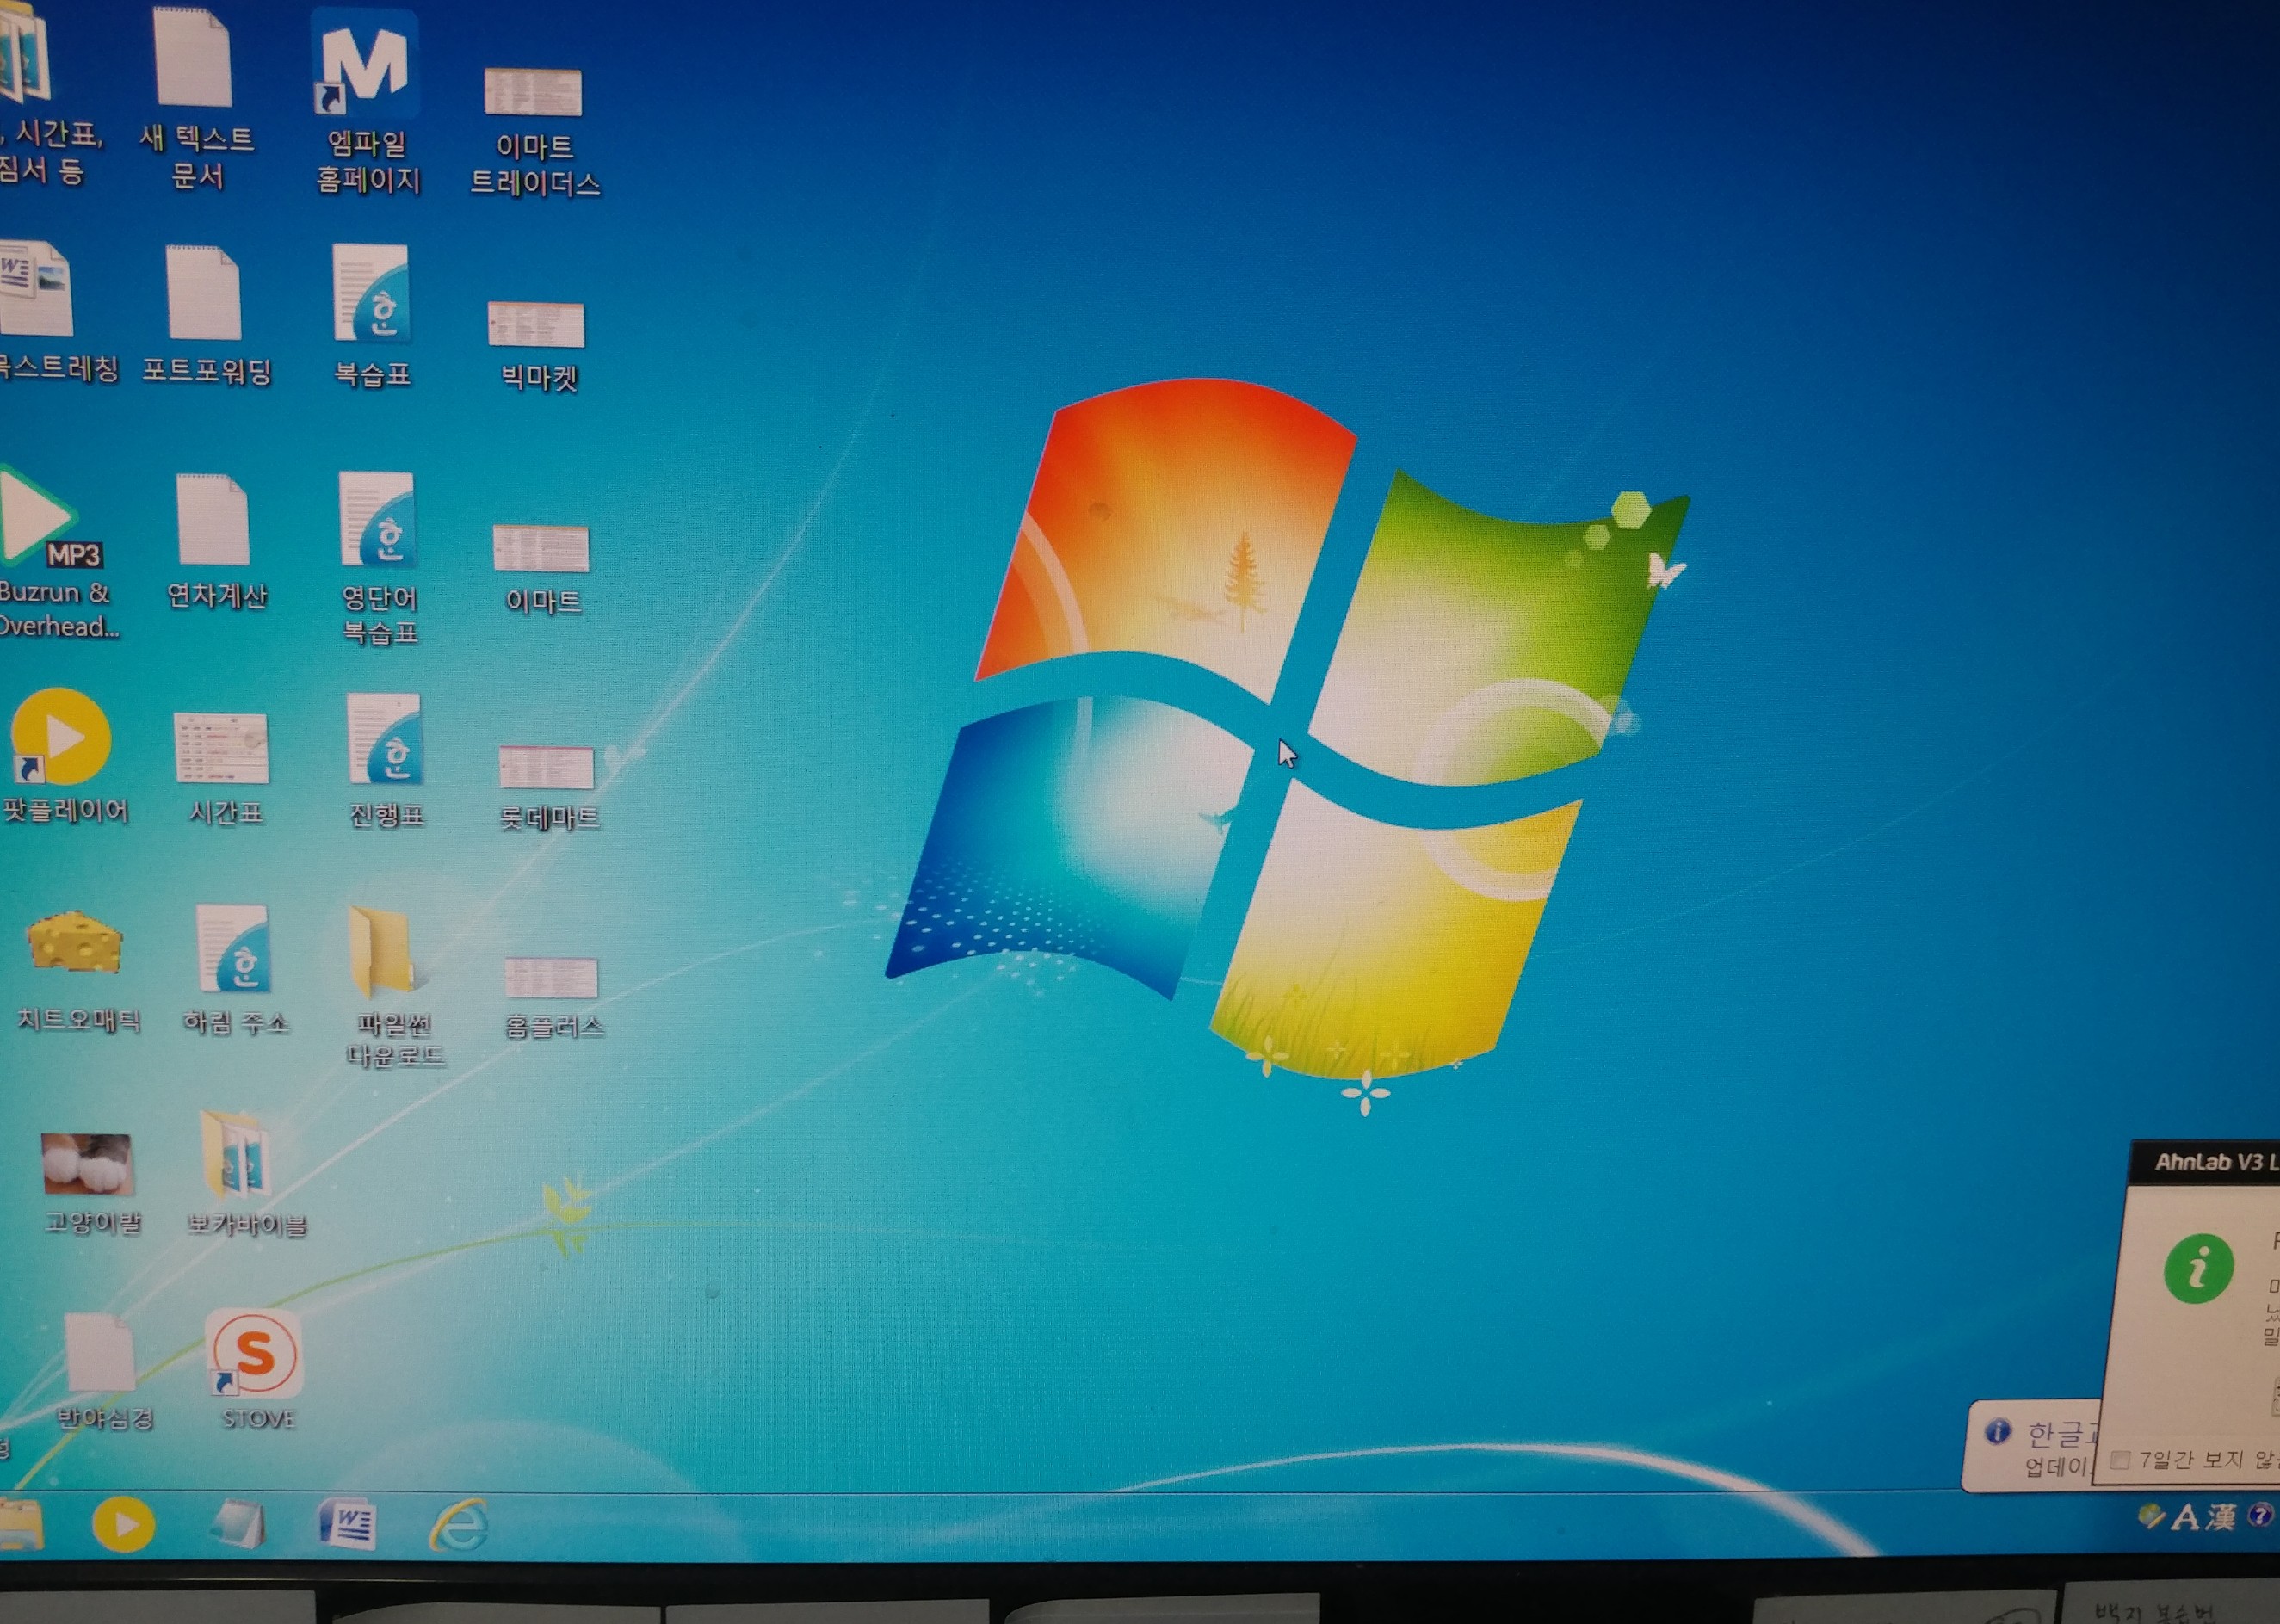Open the STOVE launcher shortcut
This screenshot has width=2280, height=1624.
tap(254, 1354)
